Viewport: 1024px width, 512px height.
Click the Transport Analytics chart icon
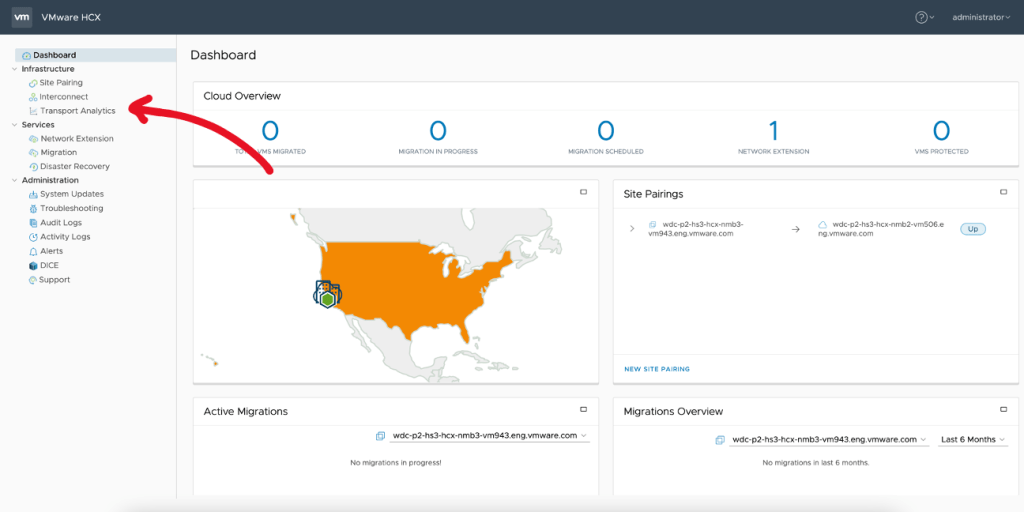[33, 111]
